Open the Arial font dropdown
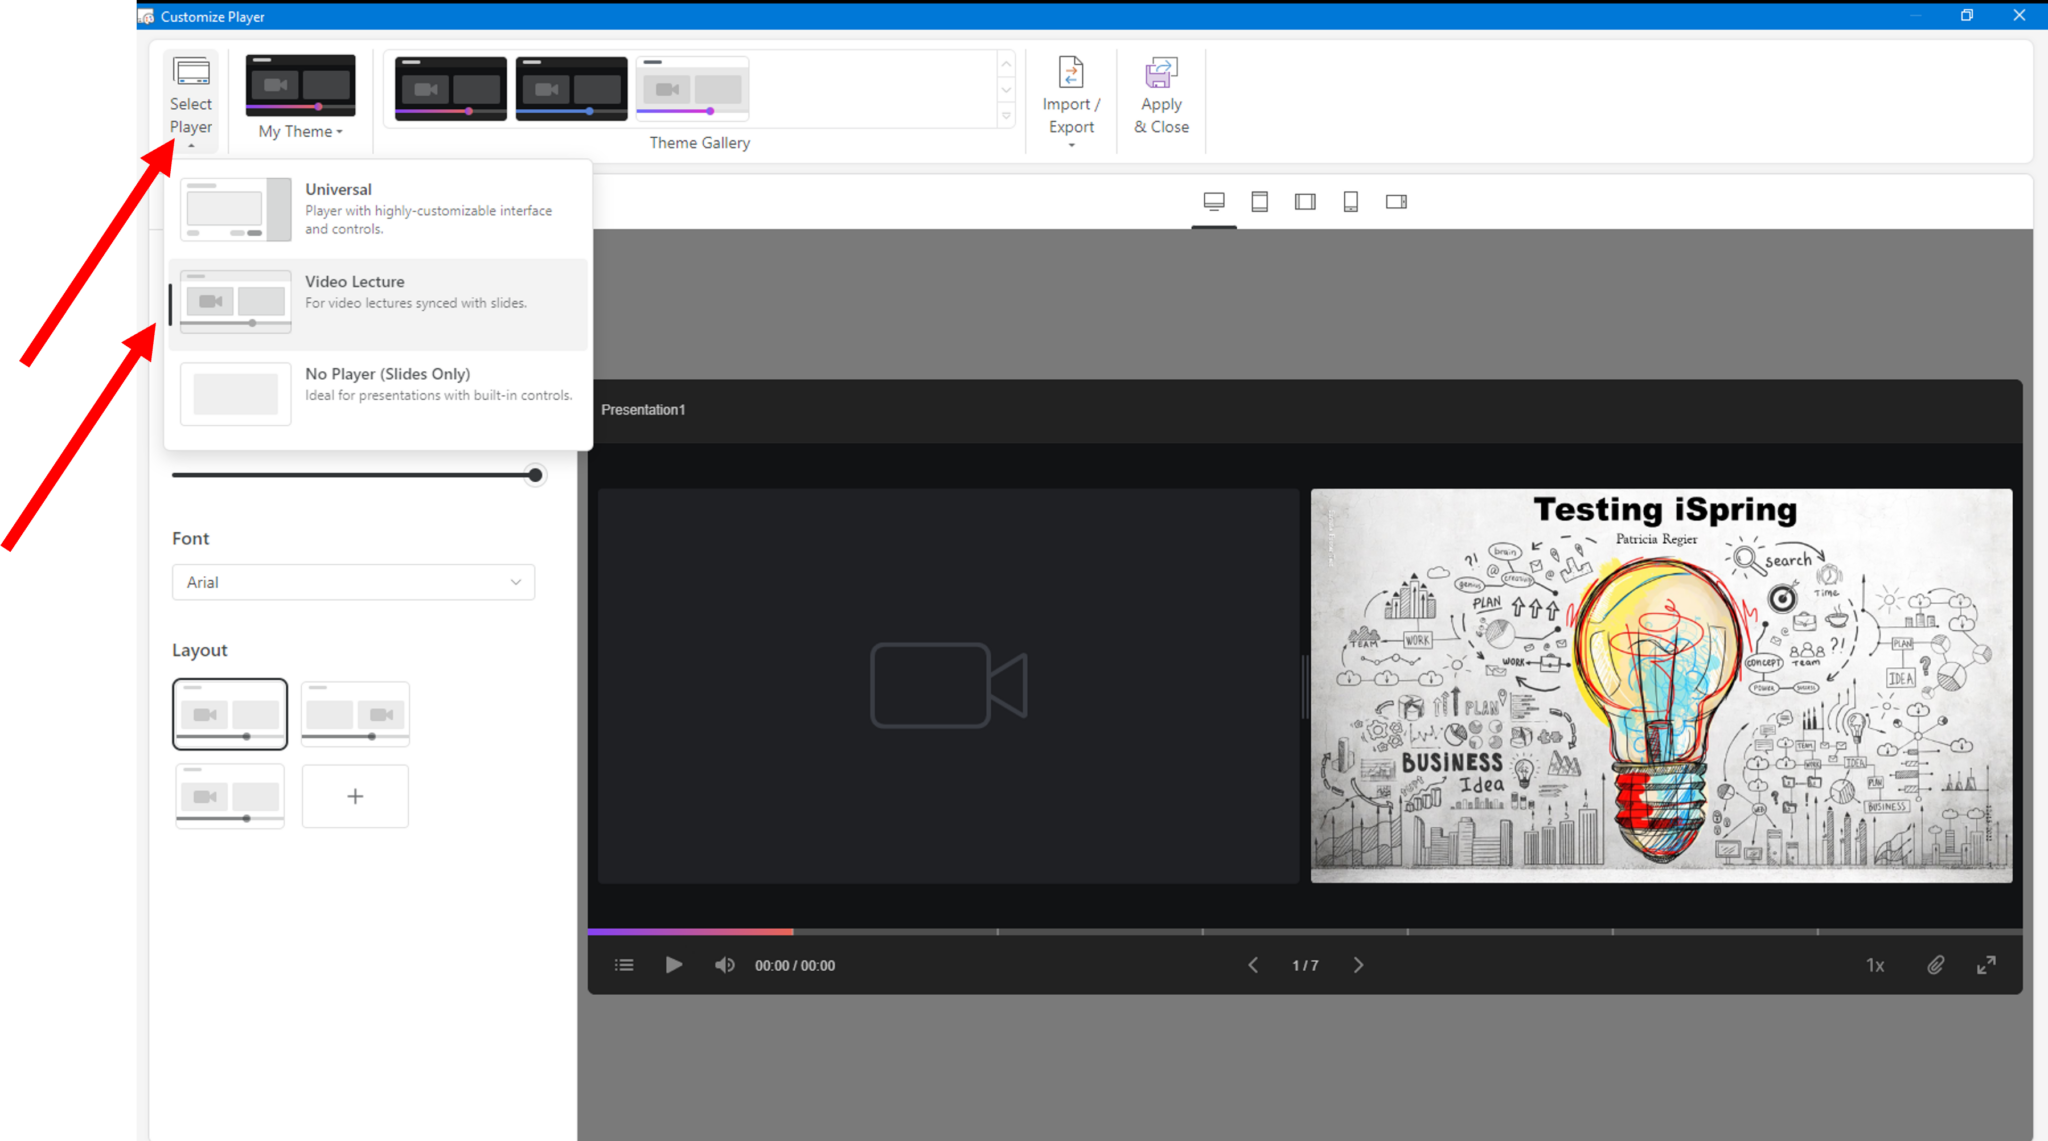Screen dimensions: 2048x1141 point(353,582)
